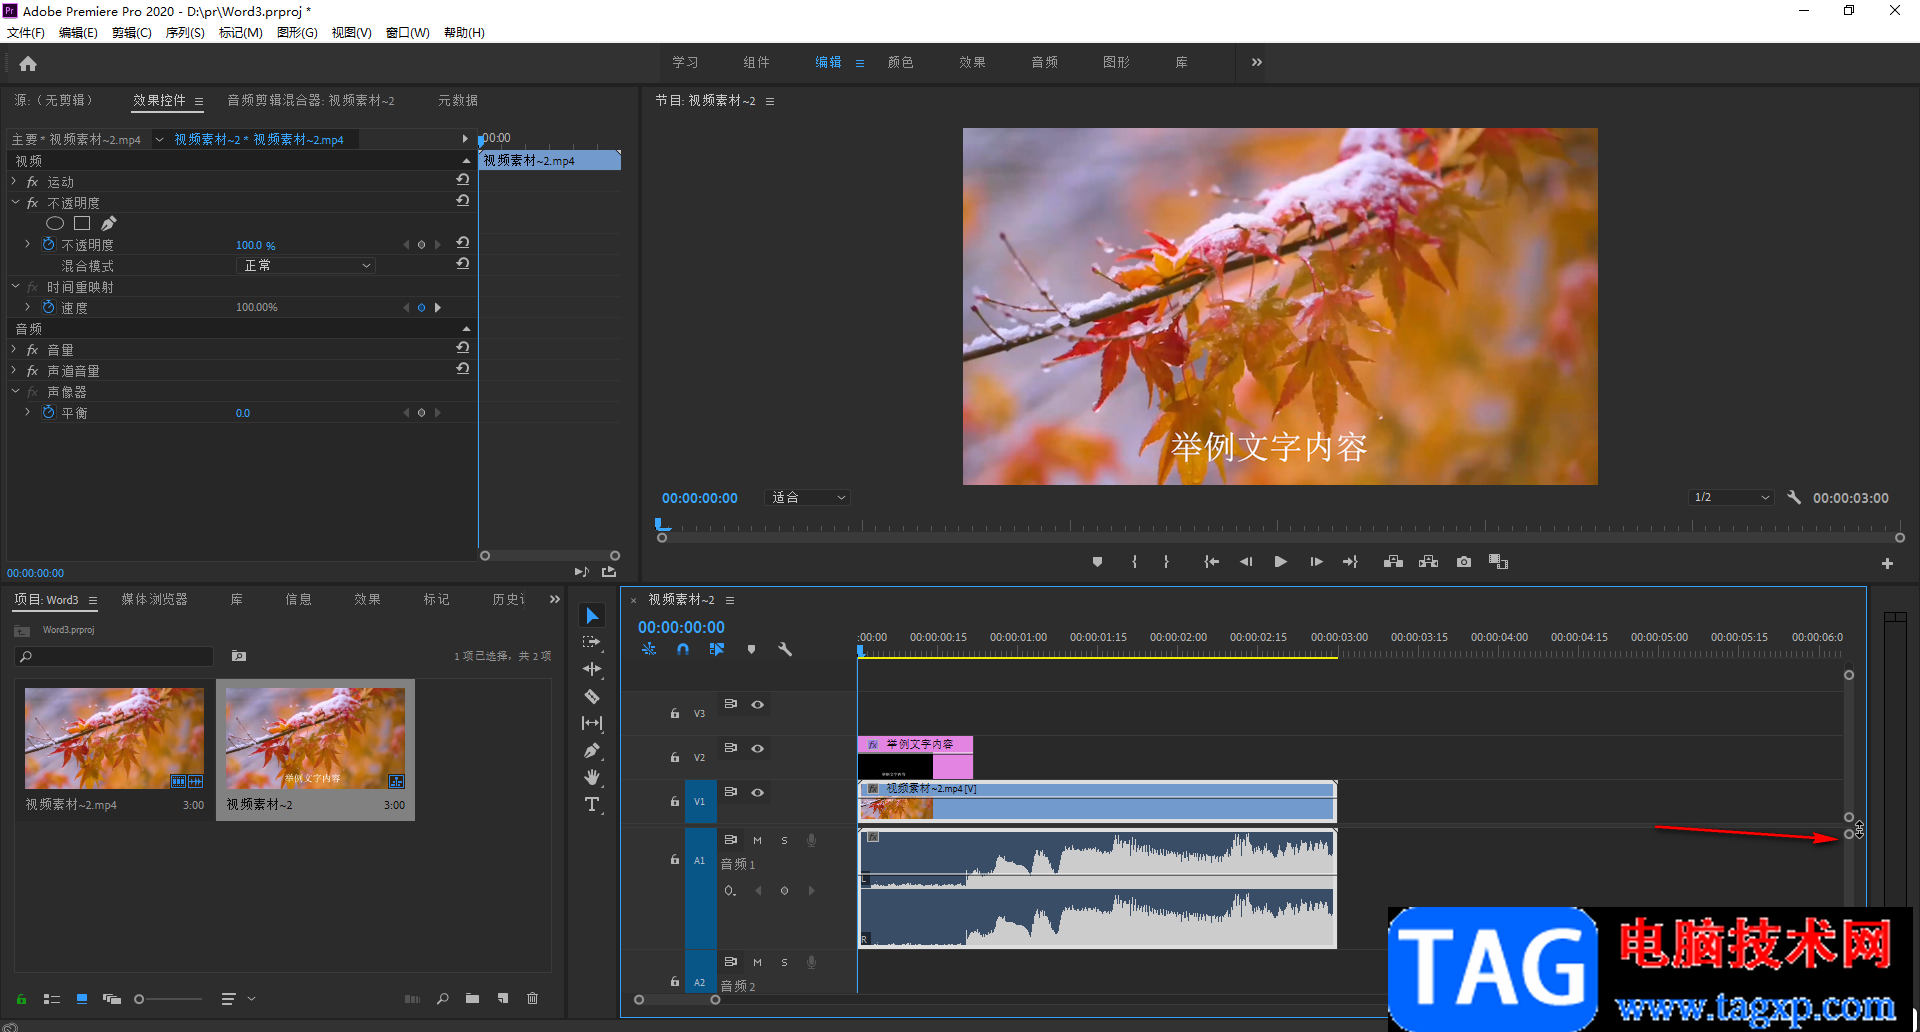Create 4-point polygon opacity mask

82,223
